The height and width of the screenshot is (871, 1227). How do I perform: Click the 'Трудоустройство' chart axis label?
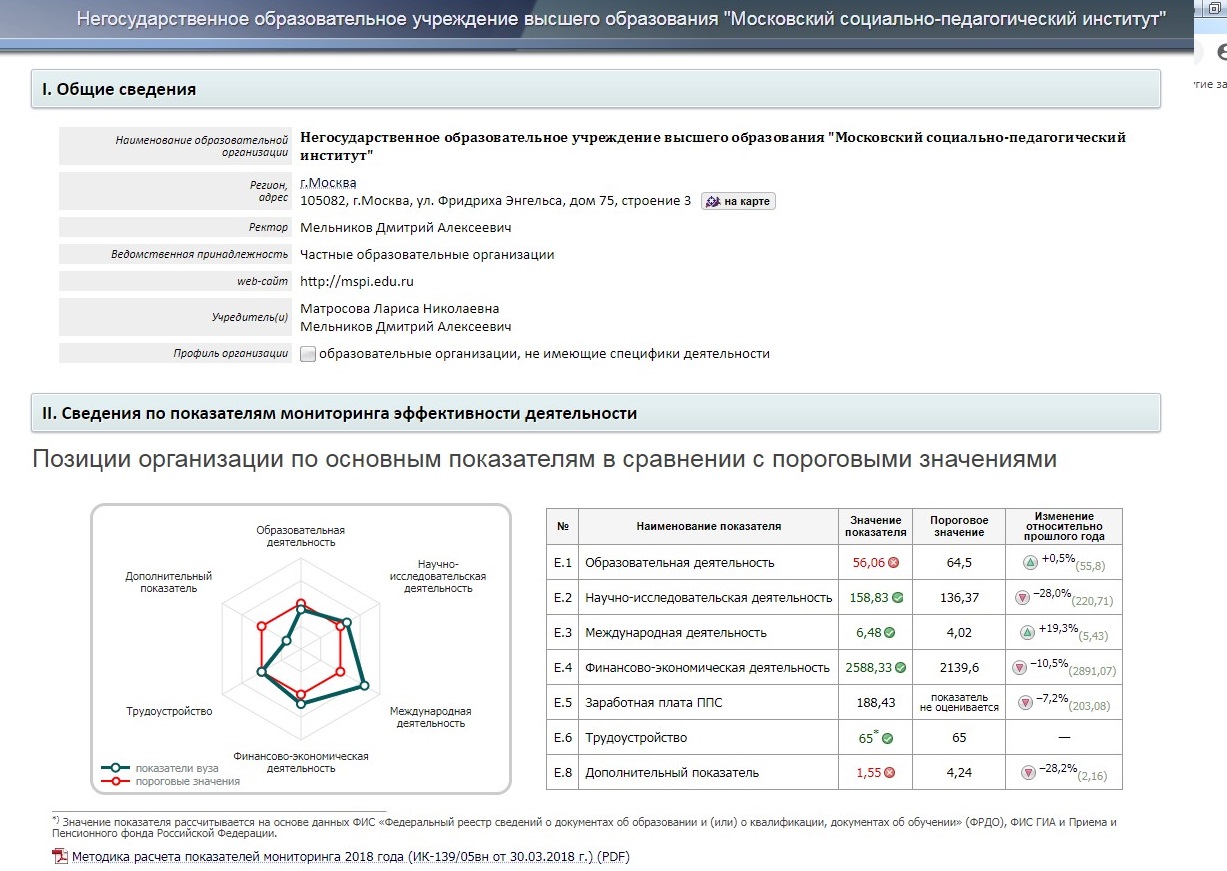169,711
